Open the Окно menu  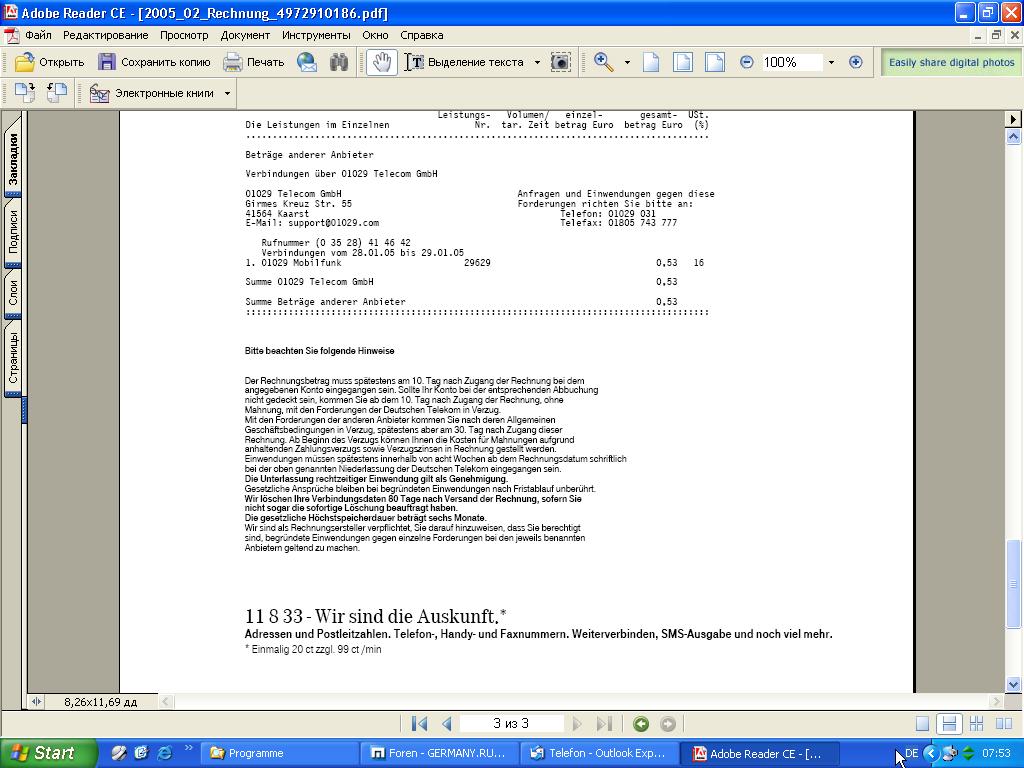pos(376,35)
